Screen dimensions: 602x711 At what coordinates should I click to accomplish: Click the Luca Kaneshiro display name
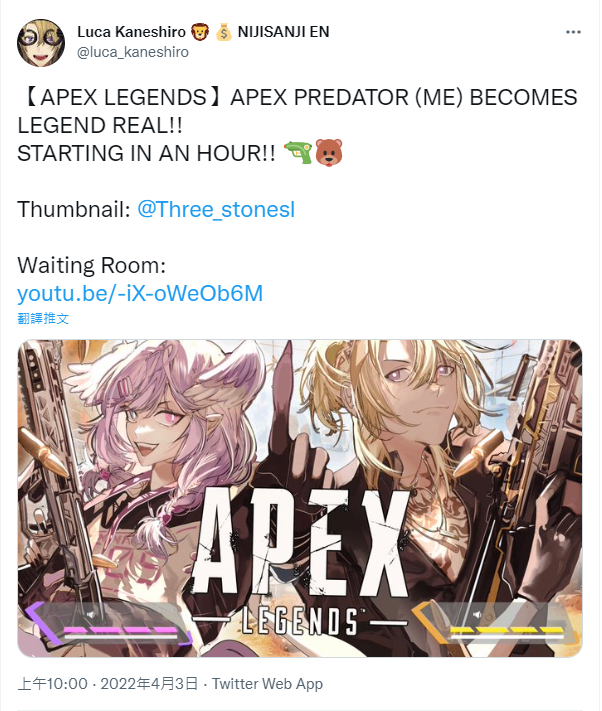131,32
